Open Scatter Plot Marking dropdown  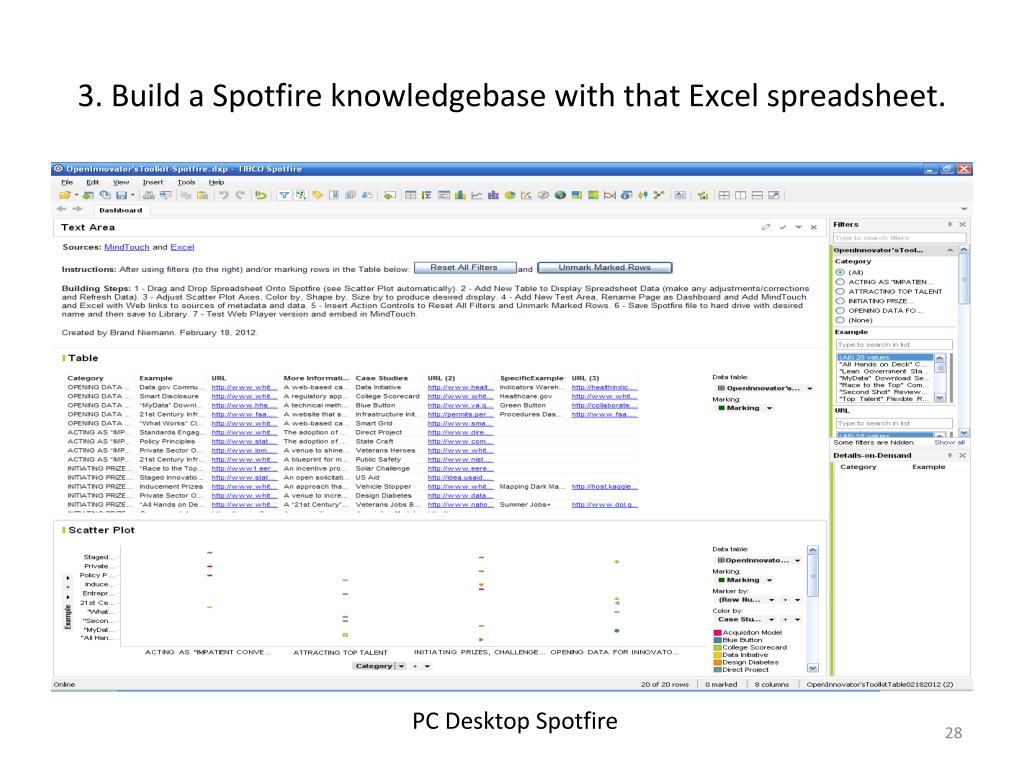pos(769,581)
